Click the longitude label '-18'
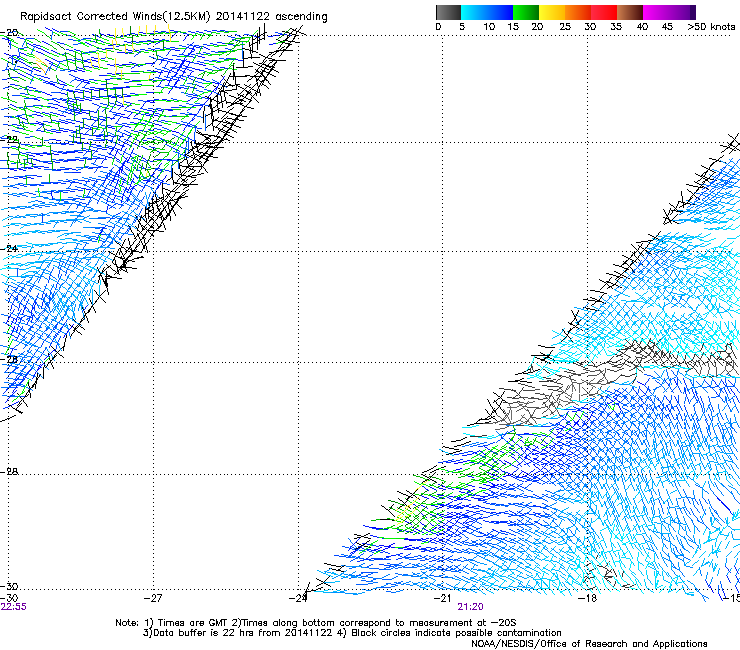Screen dimensions: 740x650 pyautogui.click(x=588, y=598)
